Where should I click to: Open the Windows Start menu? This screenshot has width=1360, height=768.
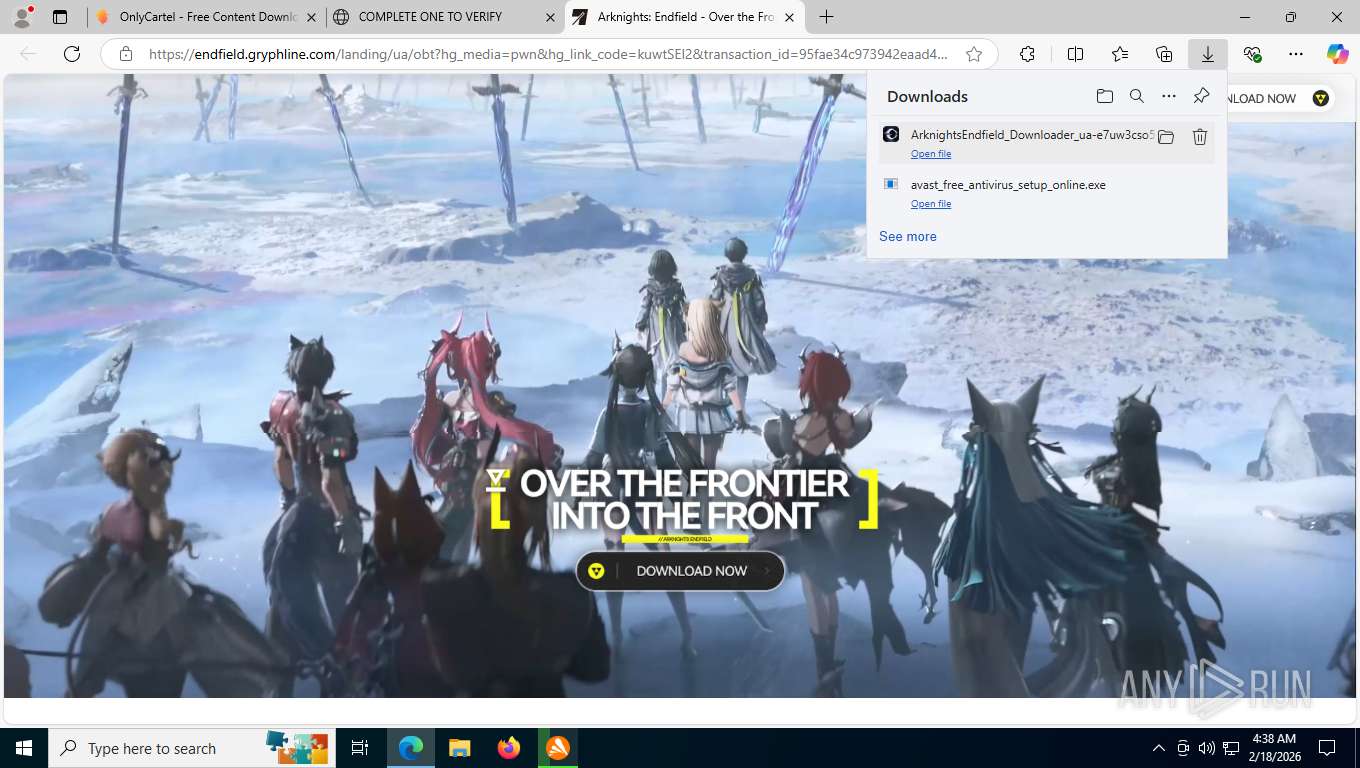click(23, 748)
